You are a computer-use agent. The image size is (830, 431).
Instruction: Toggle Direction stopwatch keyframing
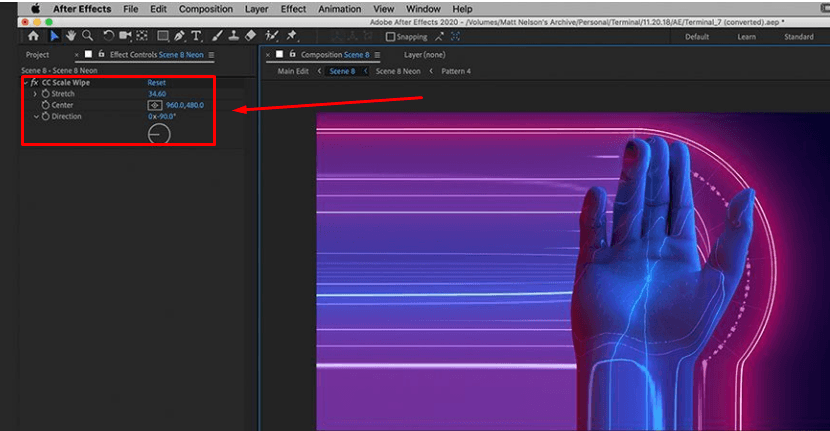(46, 116)
